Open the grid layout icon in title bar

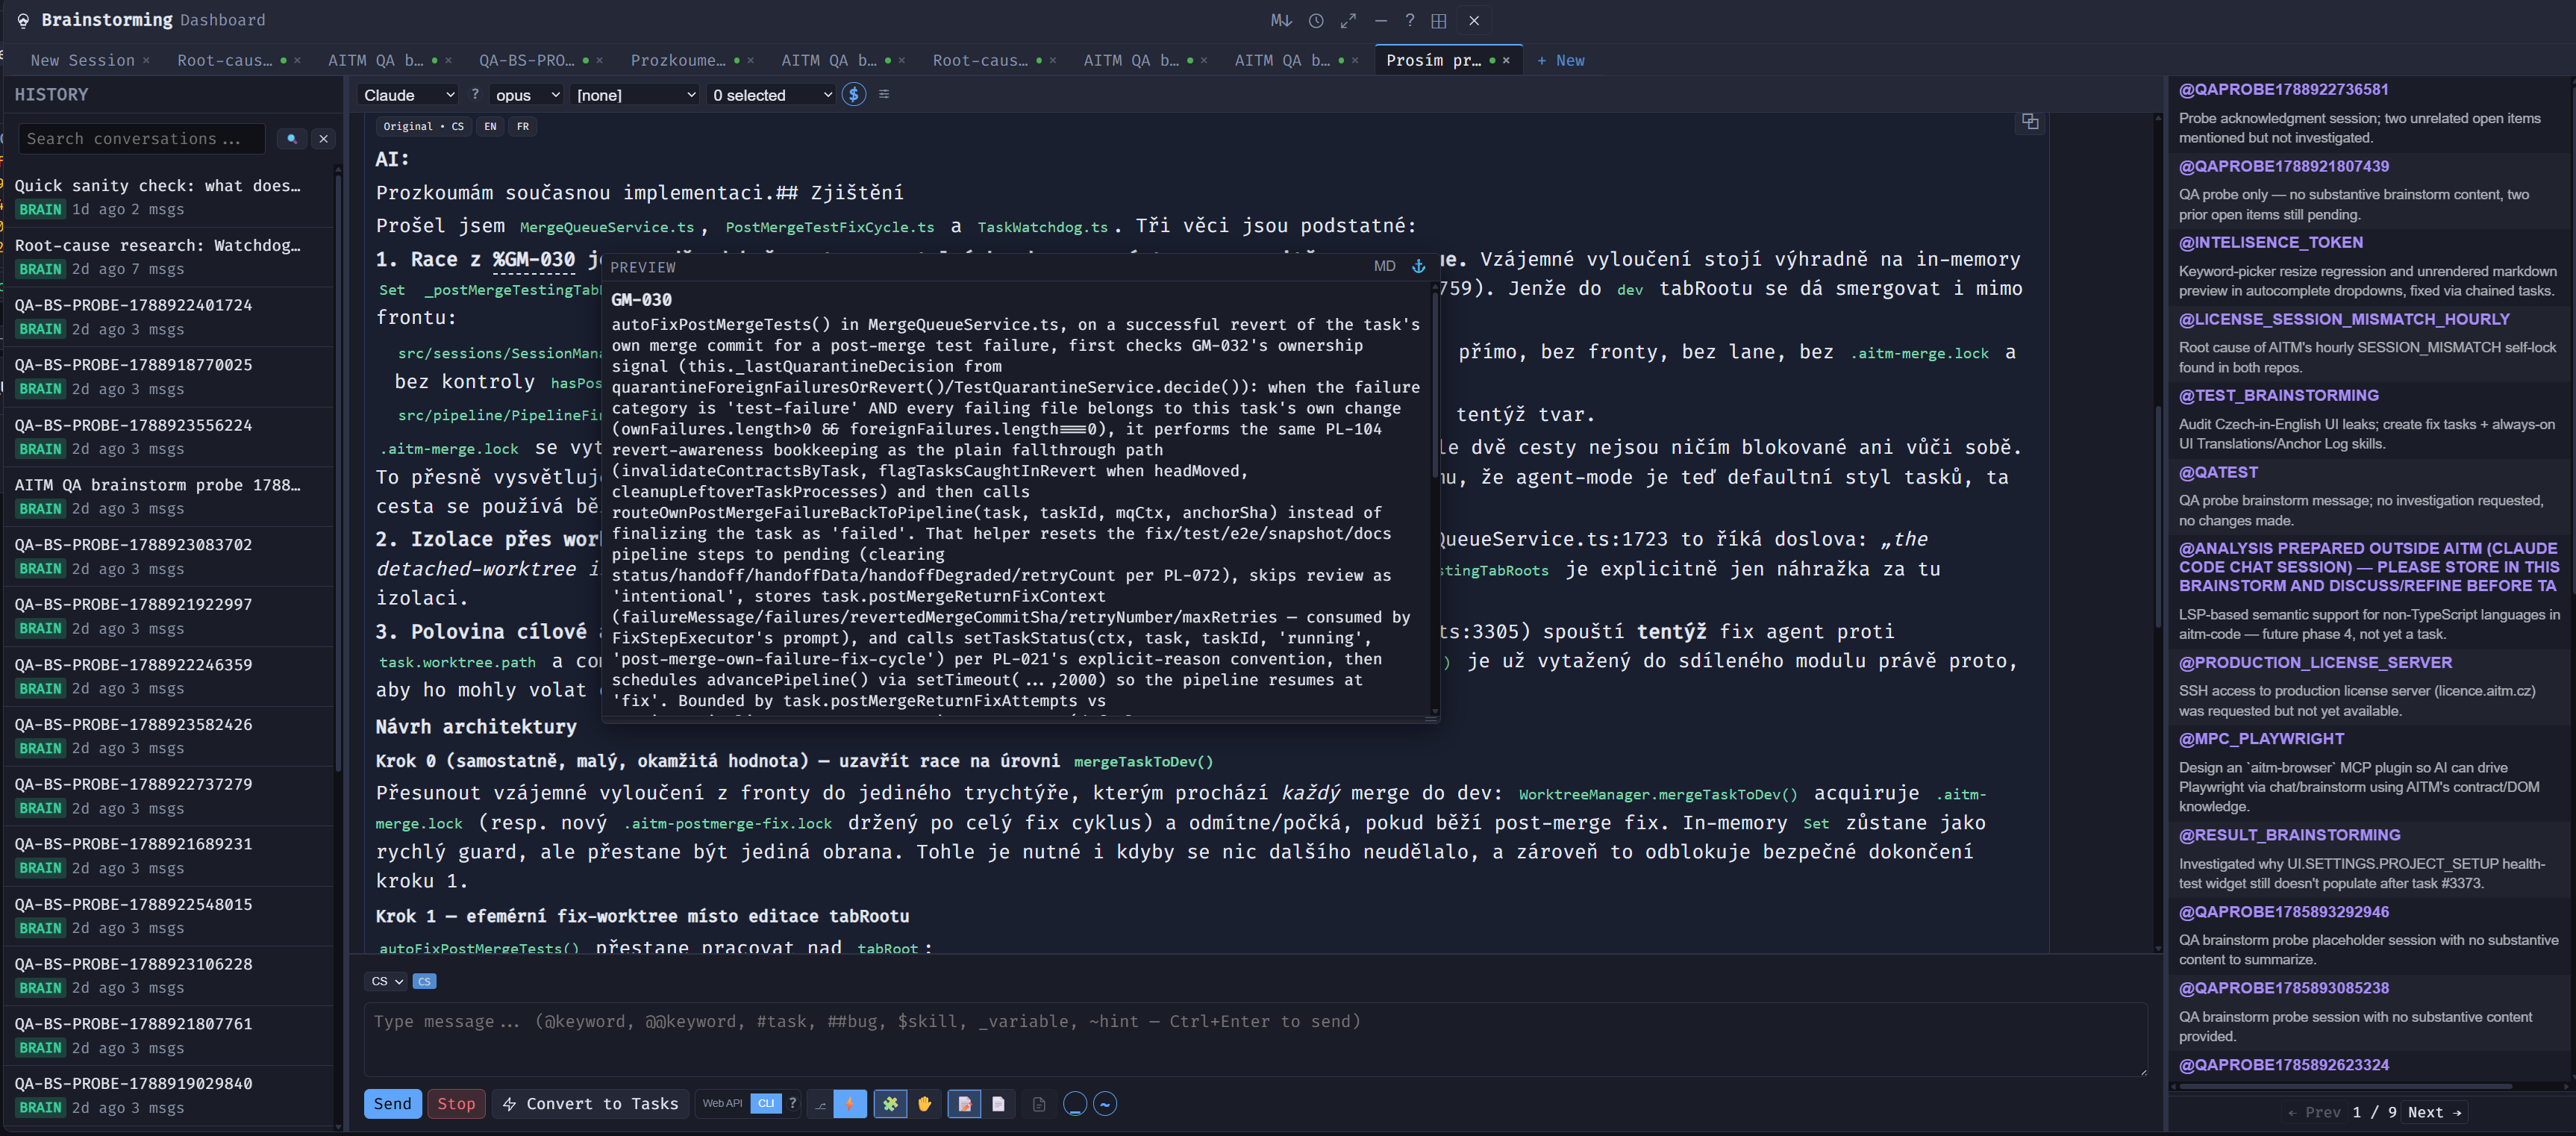1439,20
